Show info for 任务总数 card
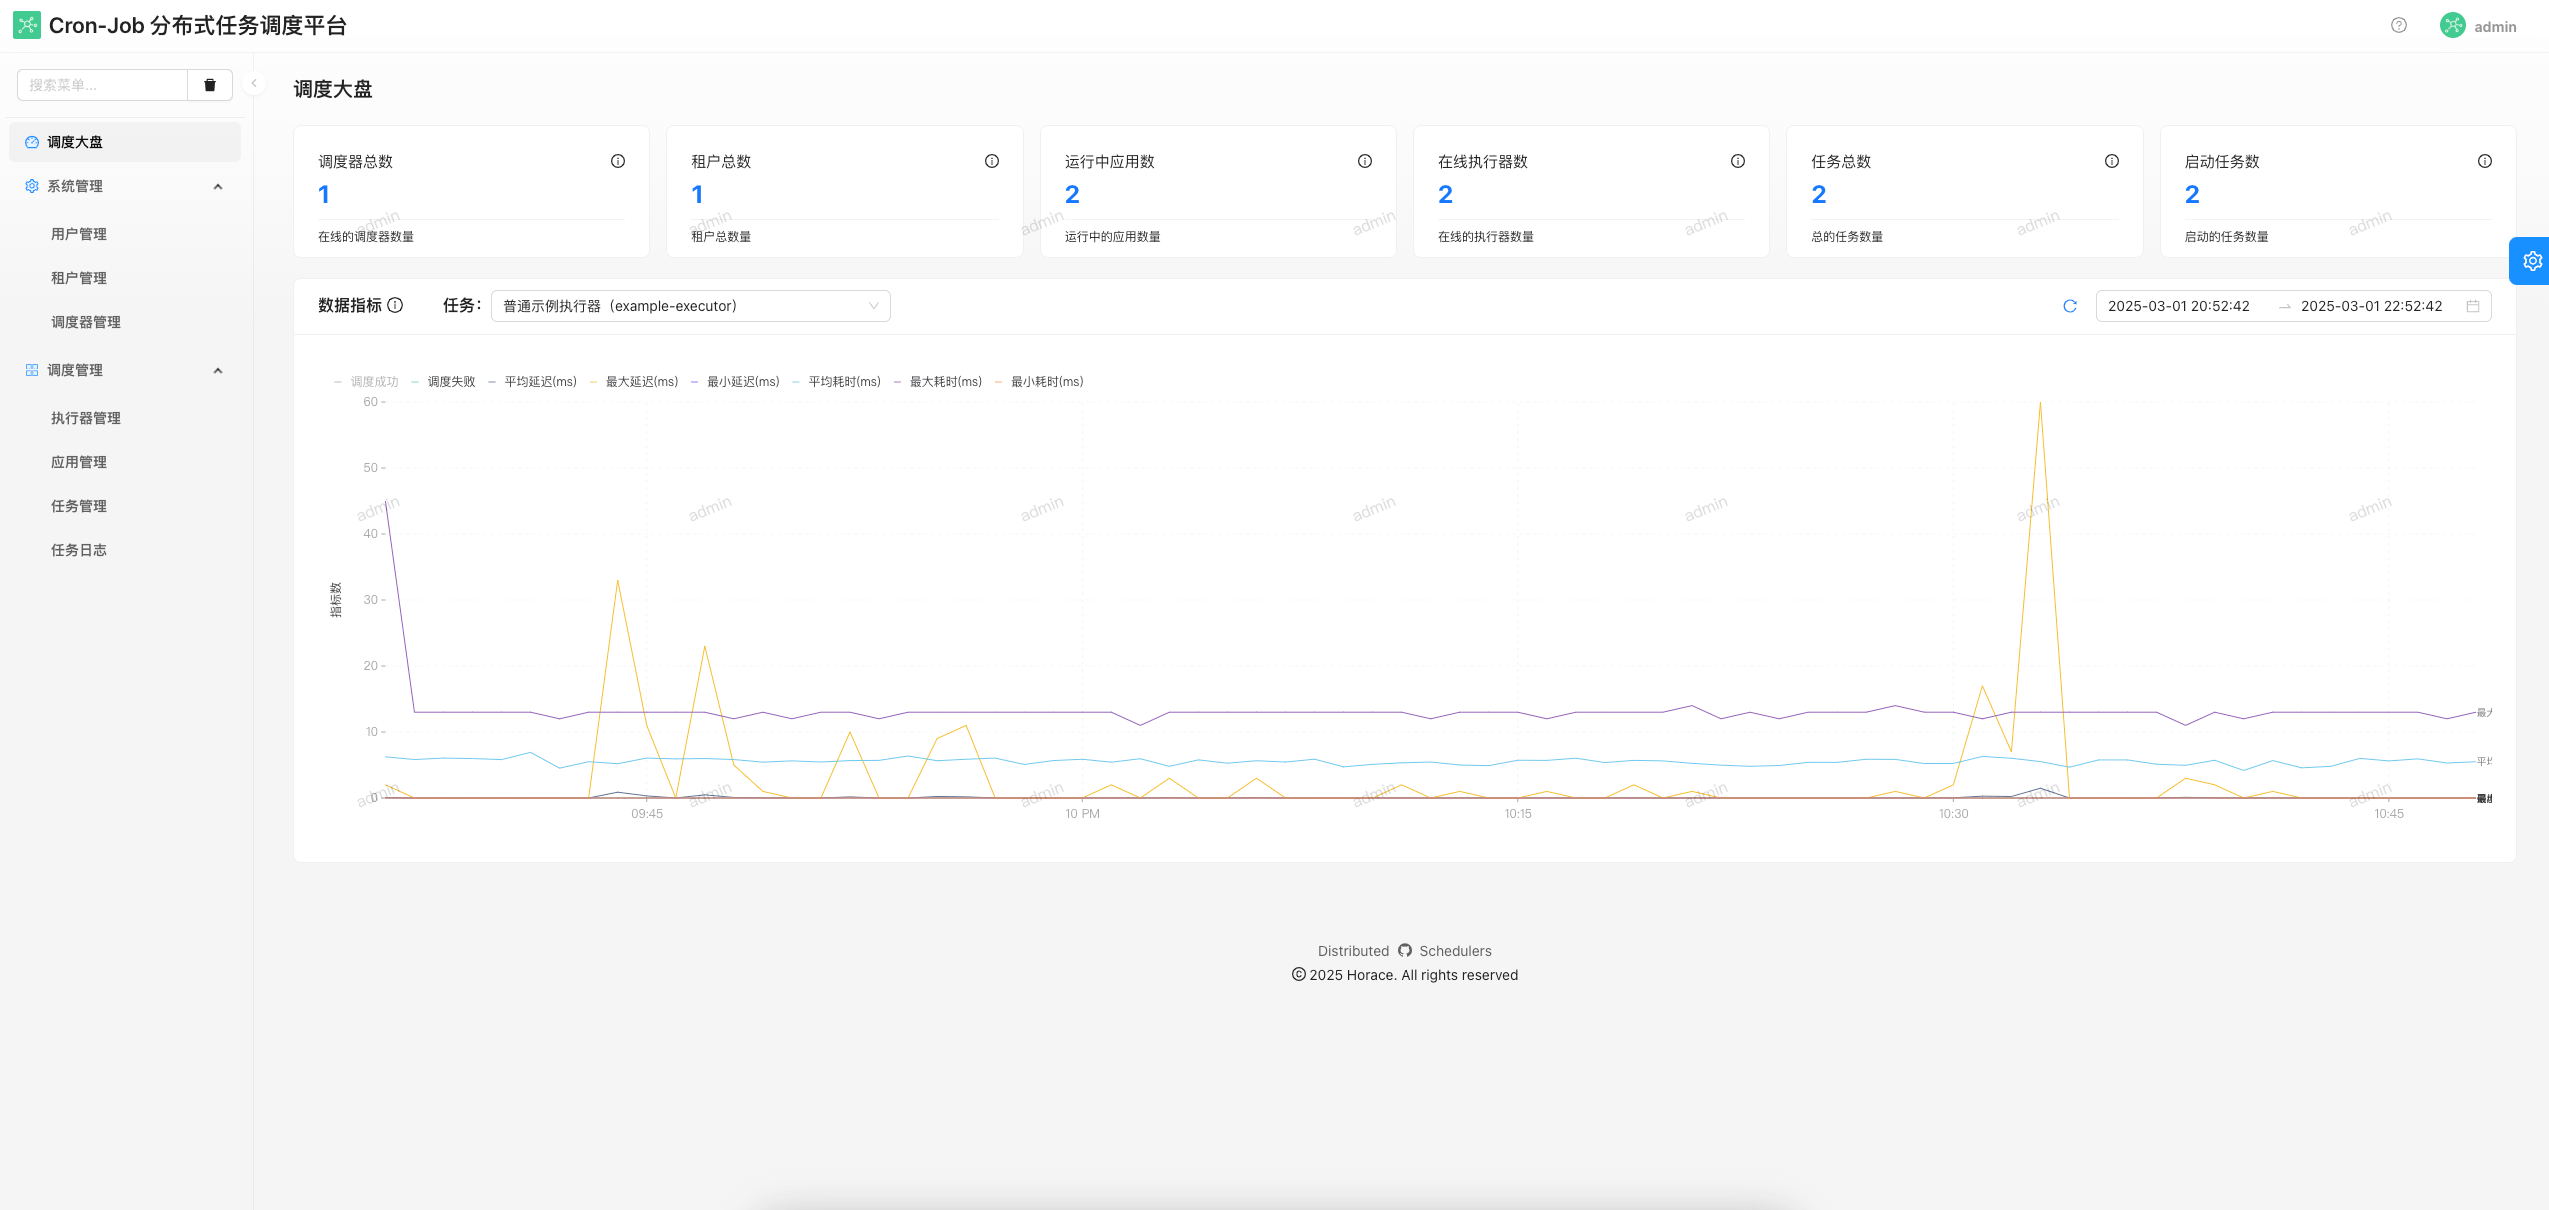2549x1210 pixels. click(x=2112, y=161)
